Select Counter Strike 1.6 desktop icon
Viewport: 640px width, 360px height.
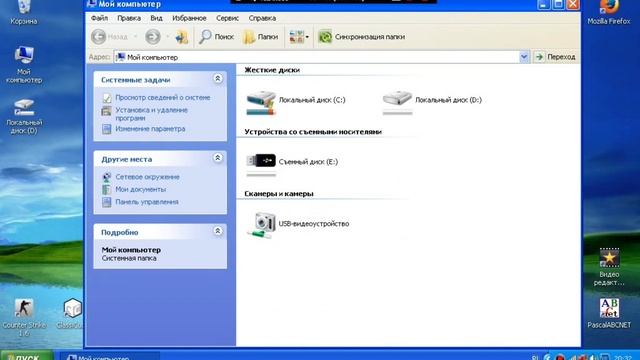point(24,318)
